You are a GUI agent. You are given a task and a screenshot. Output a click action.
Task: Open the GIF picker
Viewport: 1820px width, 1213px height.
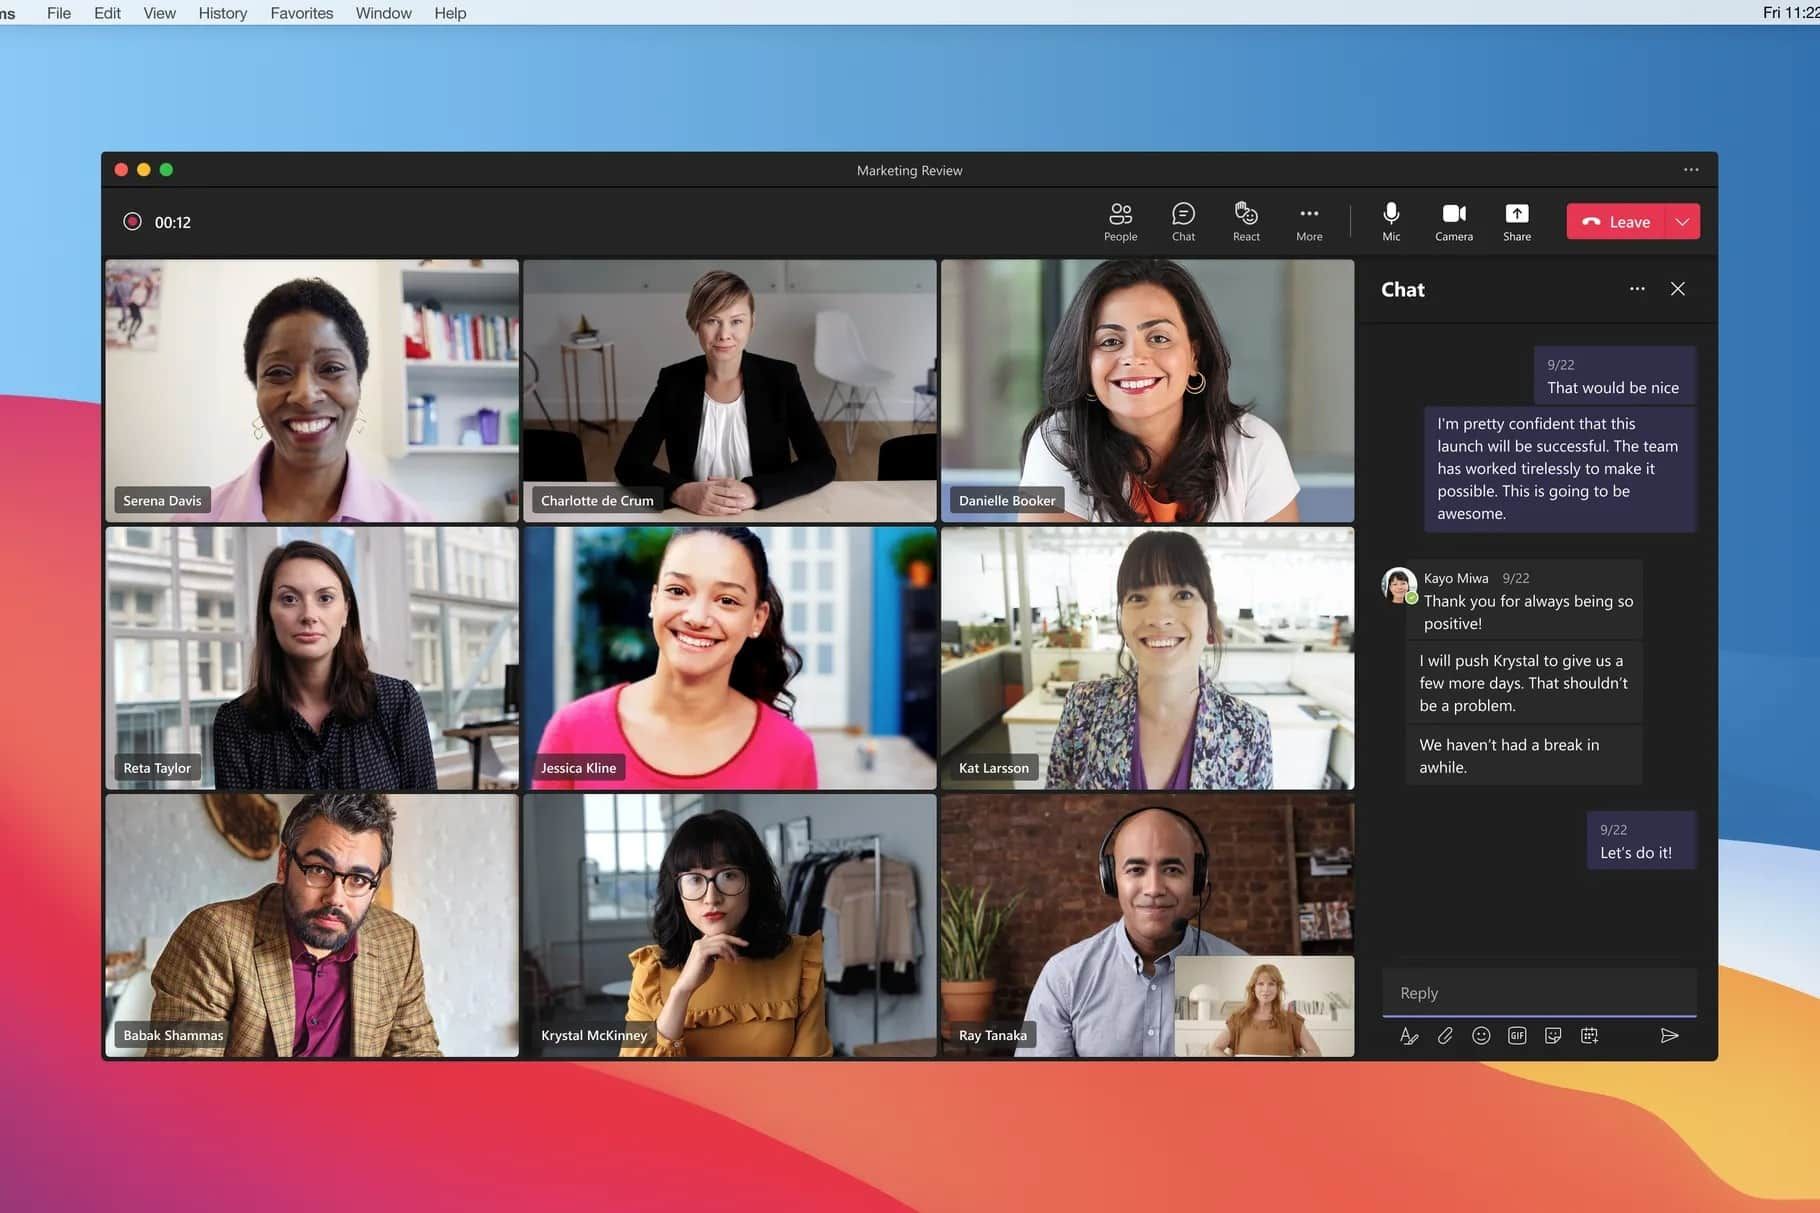pyautogui.click(x=1517, y=1036)
